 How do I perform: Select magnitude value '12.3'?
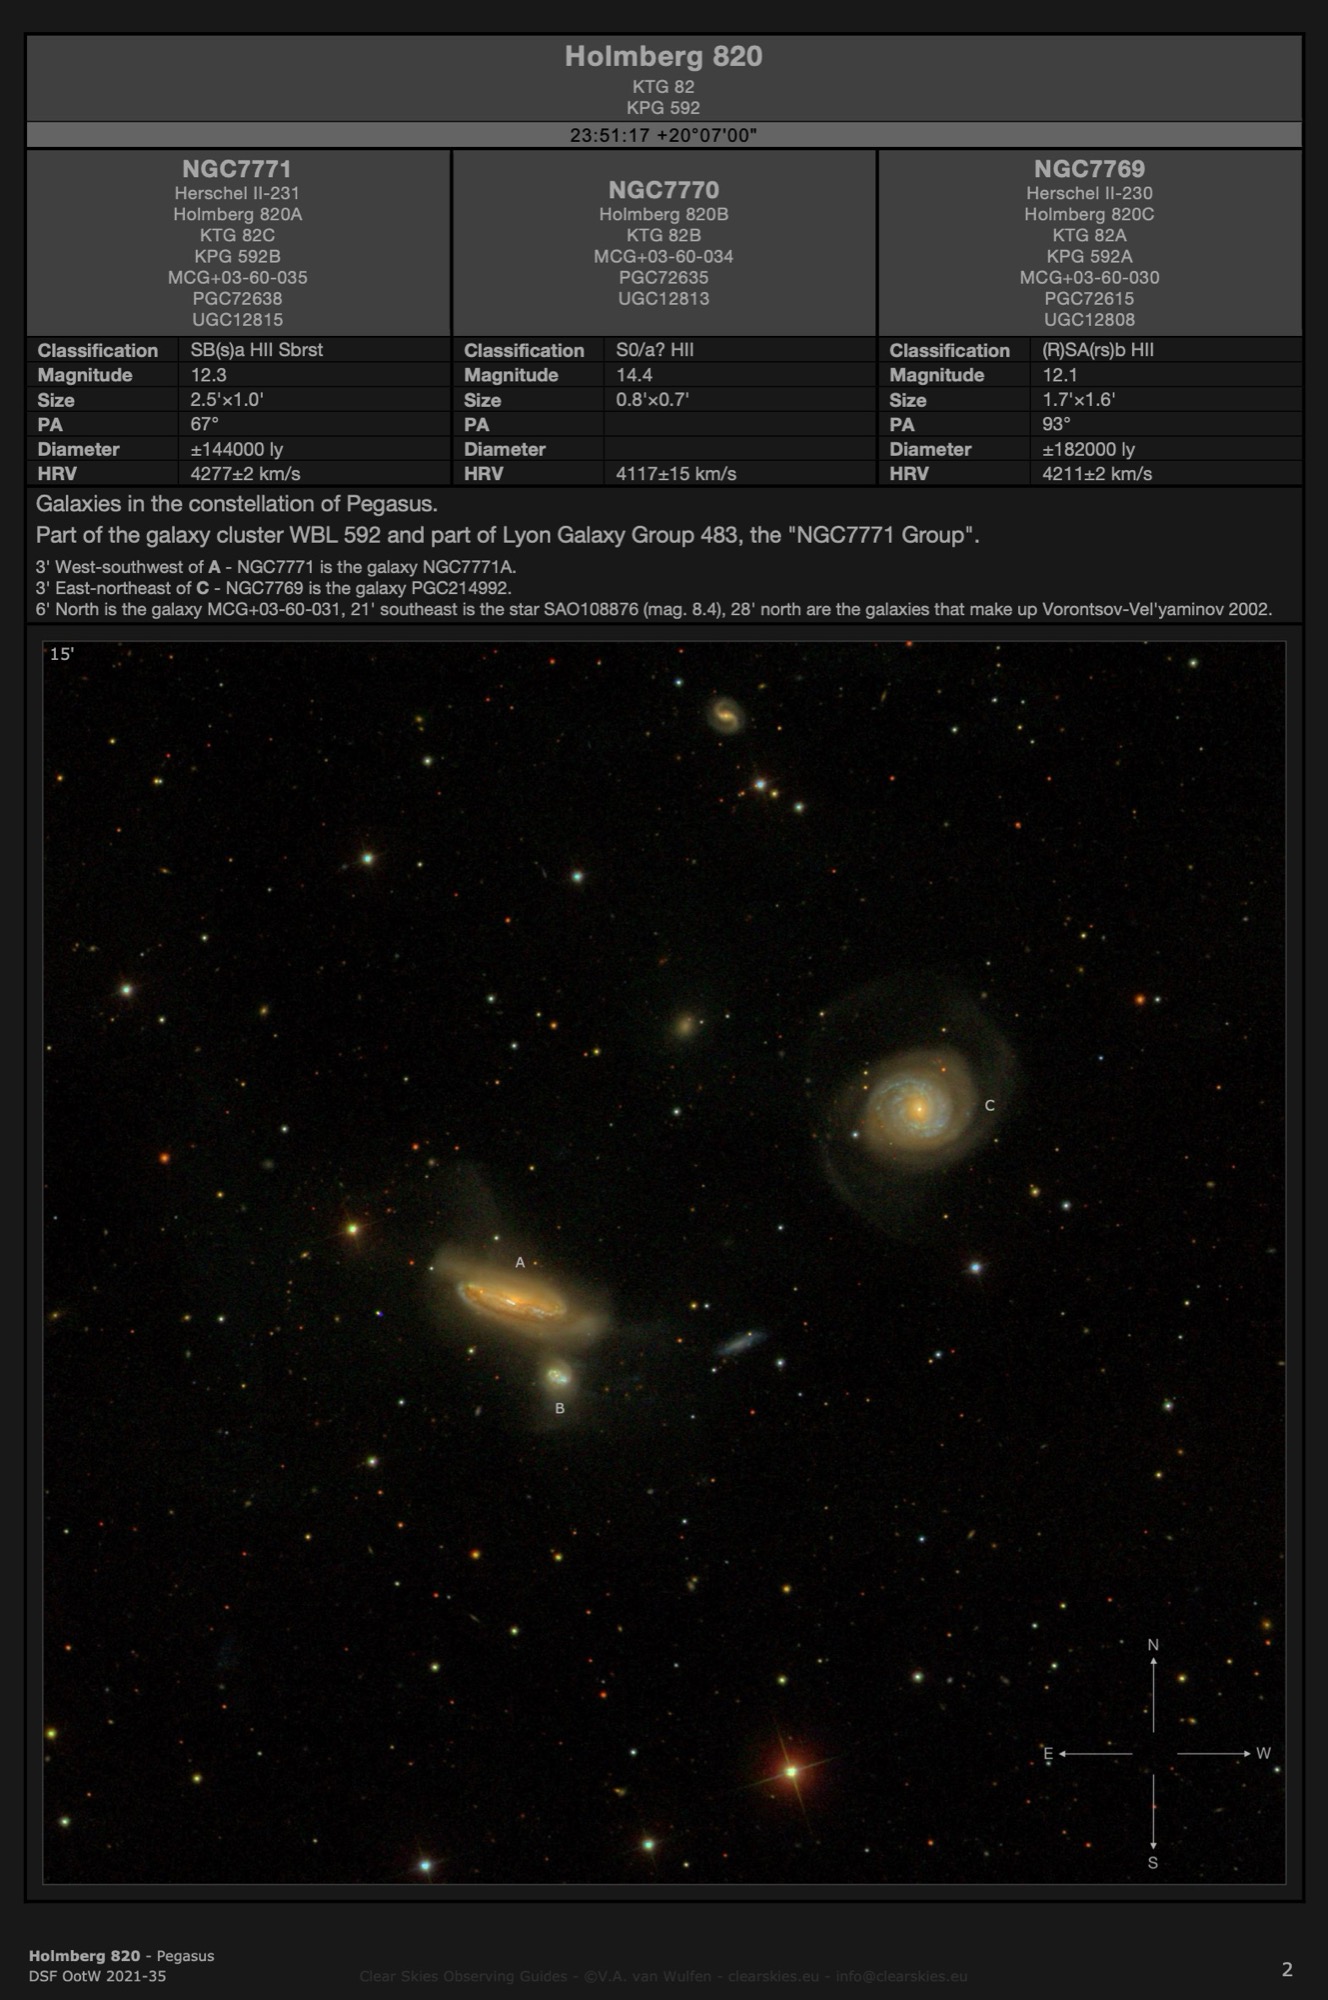[x=208, y=374]
